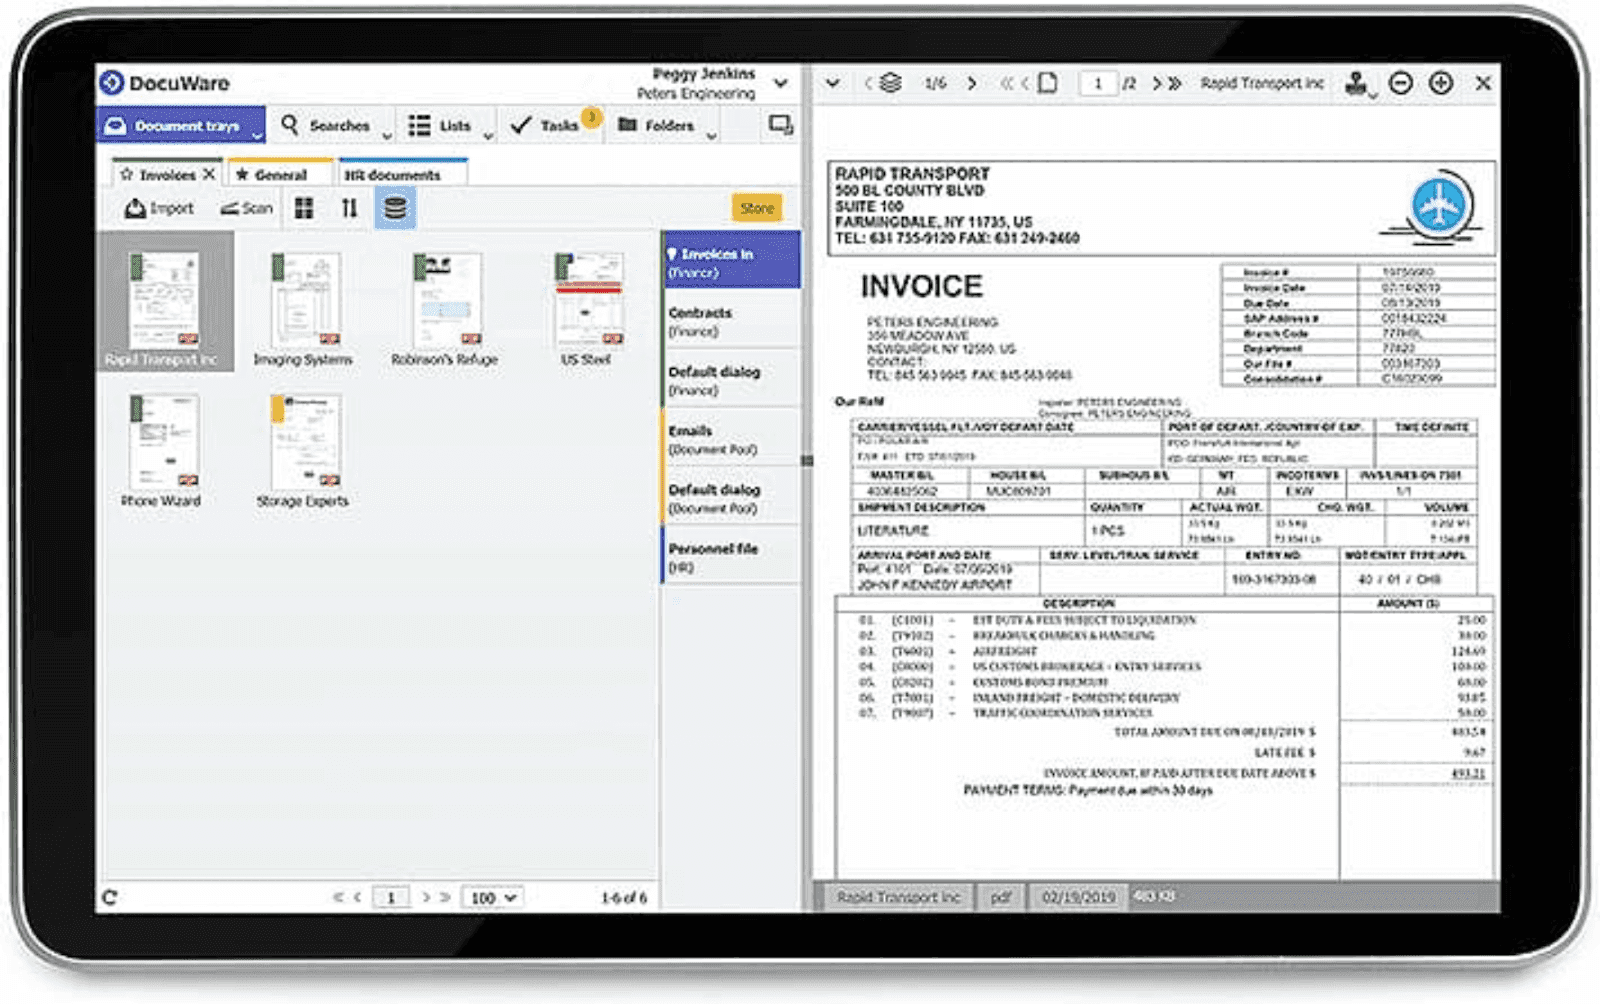Toggle the favorite star on the General tab
This screenshot has height=1004, width=1600.
[242, 173]
